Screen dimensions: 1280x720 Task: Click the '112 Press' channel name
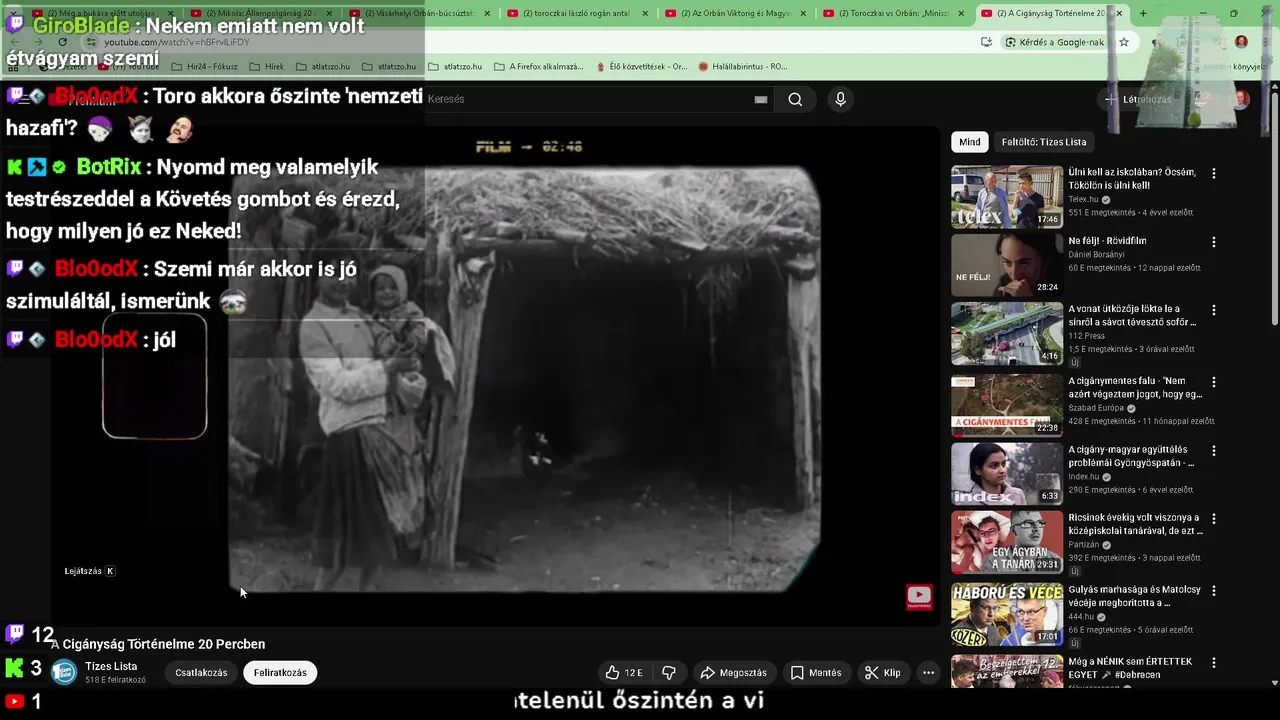(x=1086, y=336)
